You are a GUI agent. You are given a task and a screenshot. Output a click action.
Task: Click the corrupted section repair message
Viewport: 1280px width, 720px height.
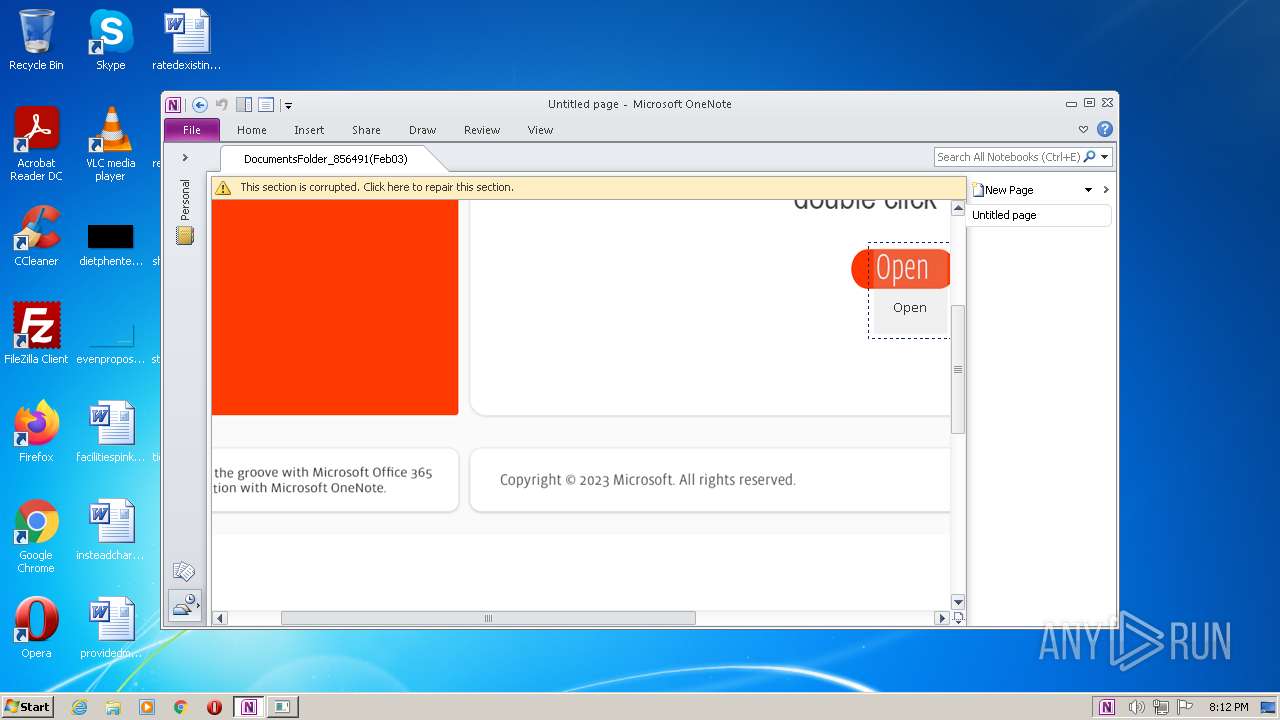point(377,187)
